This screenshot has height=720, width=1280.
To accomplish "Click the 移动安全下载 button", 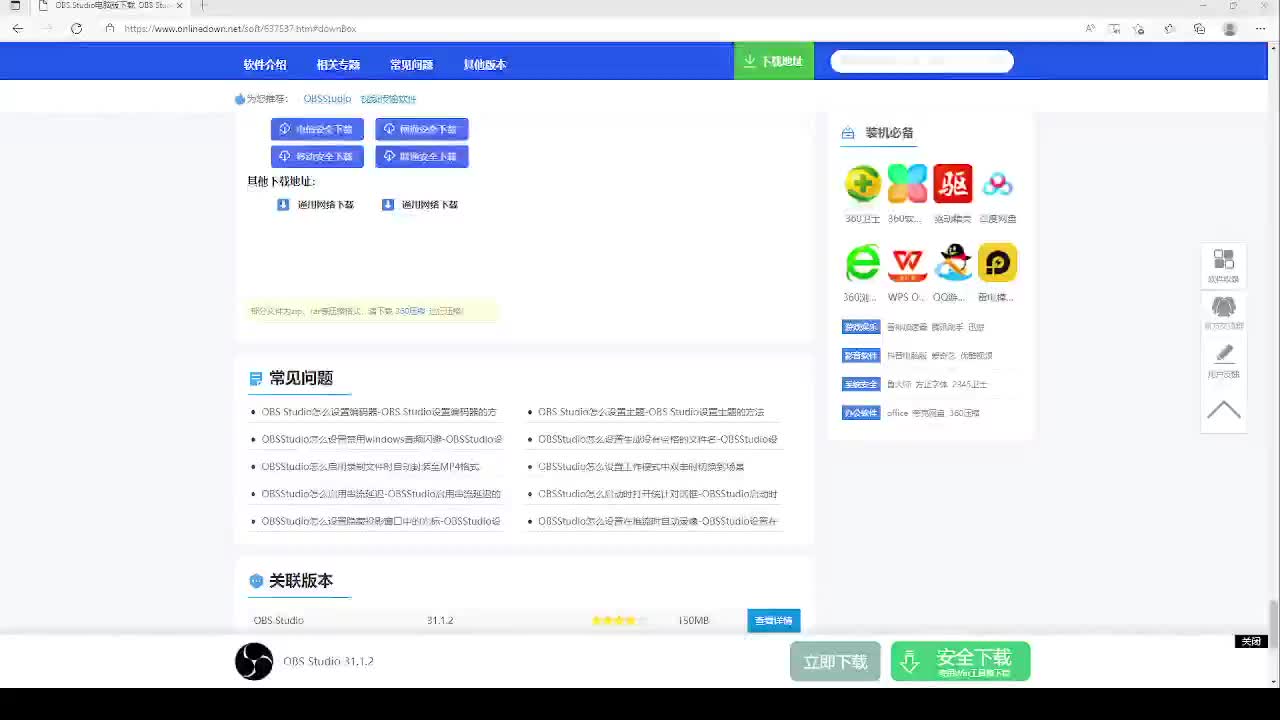I will click(317, 156).
